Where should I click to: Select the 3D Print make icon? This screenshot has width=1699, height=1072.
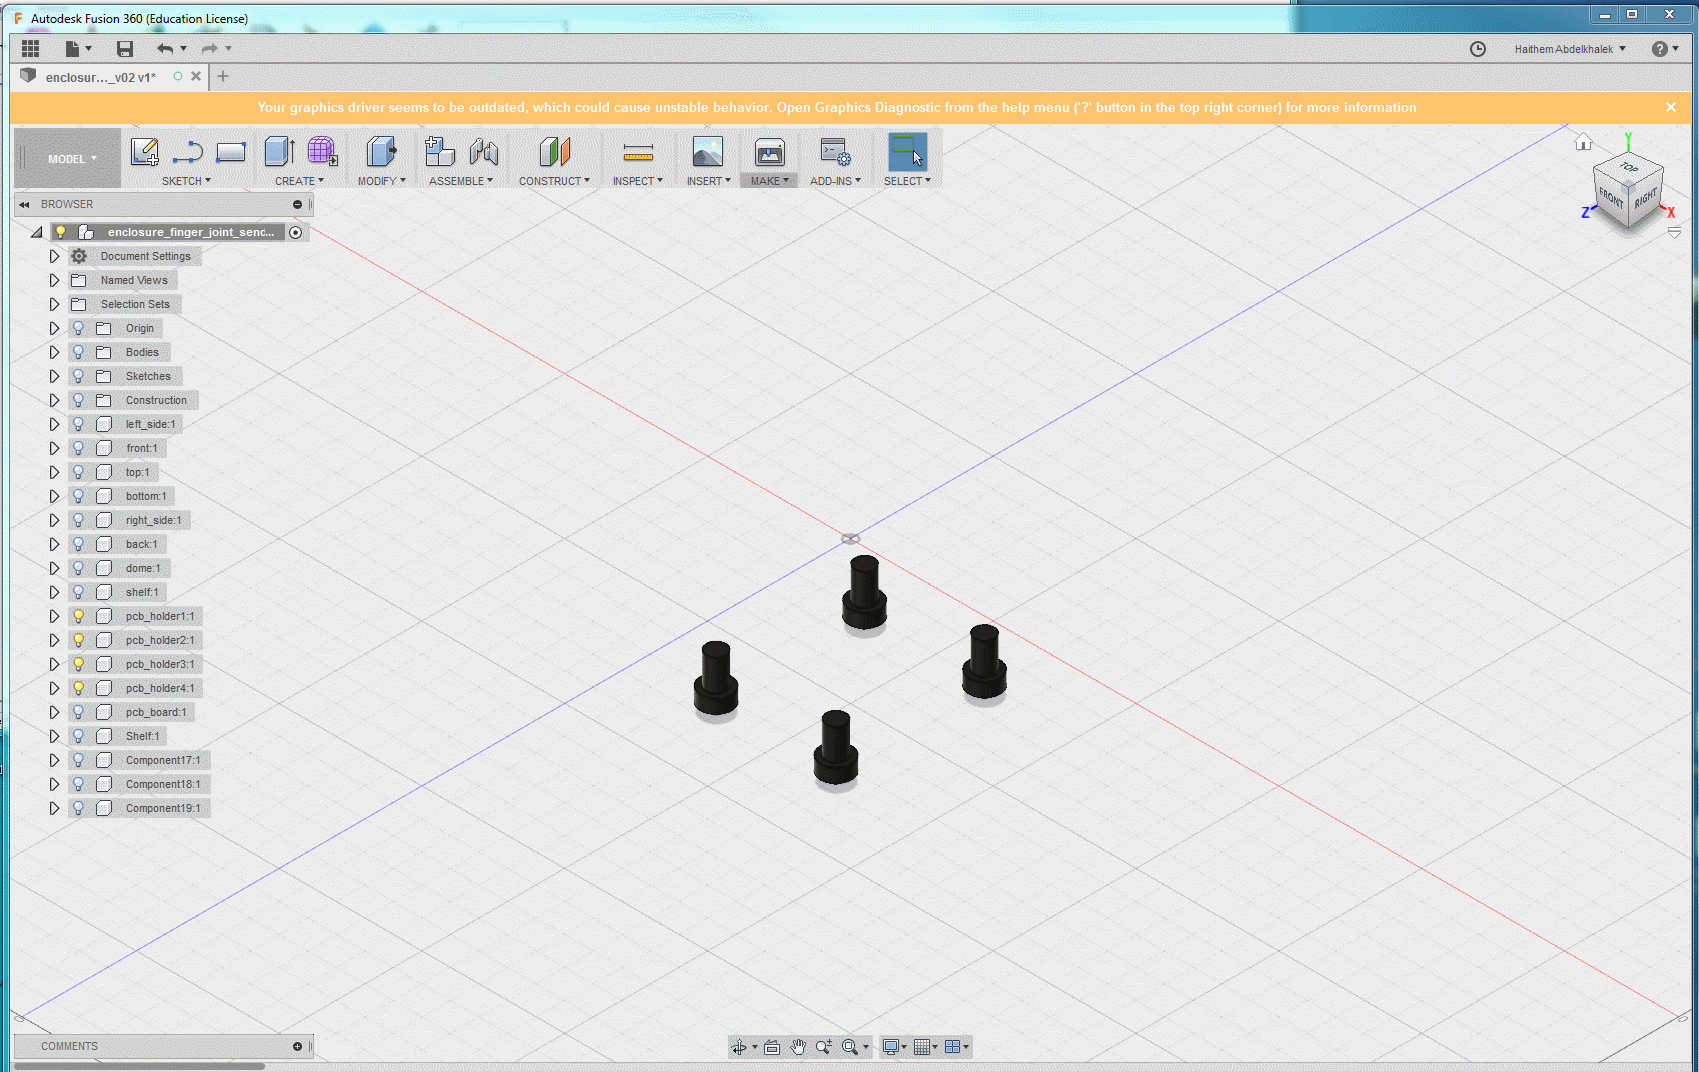tap(770, 152)
